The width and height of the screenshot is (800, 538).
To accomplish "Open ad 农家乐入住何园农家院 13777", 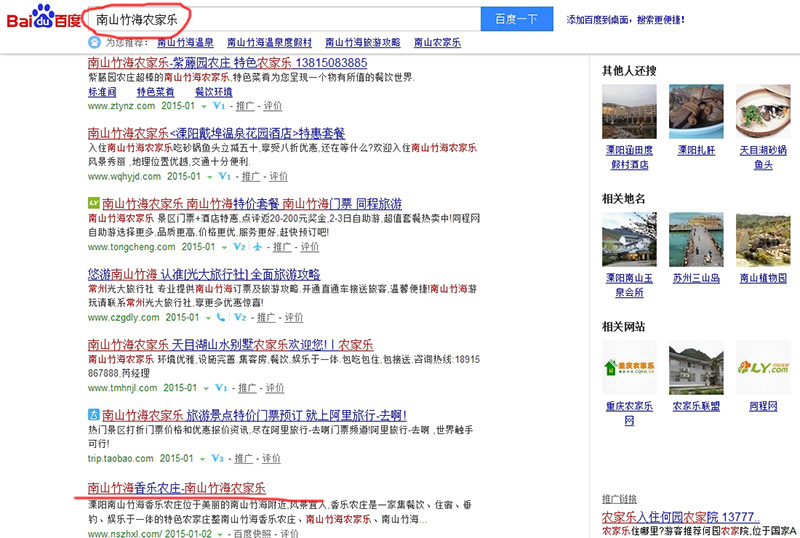I will coord(681,516).
